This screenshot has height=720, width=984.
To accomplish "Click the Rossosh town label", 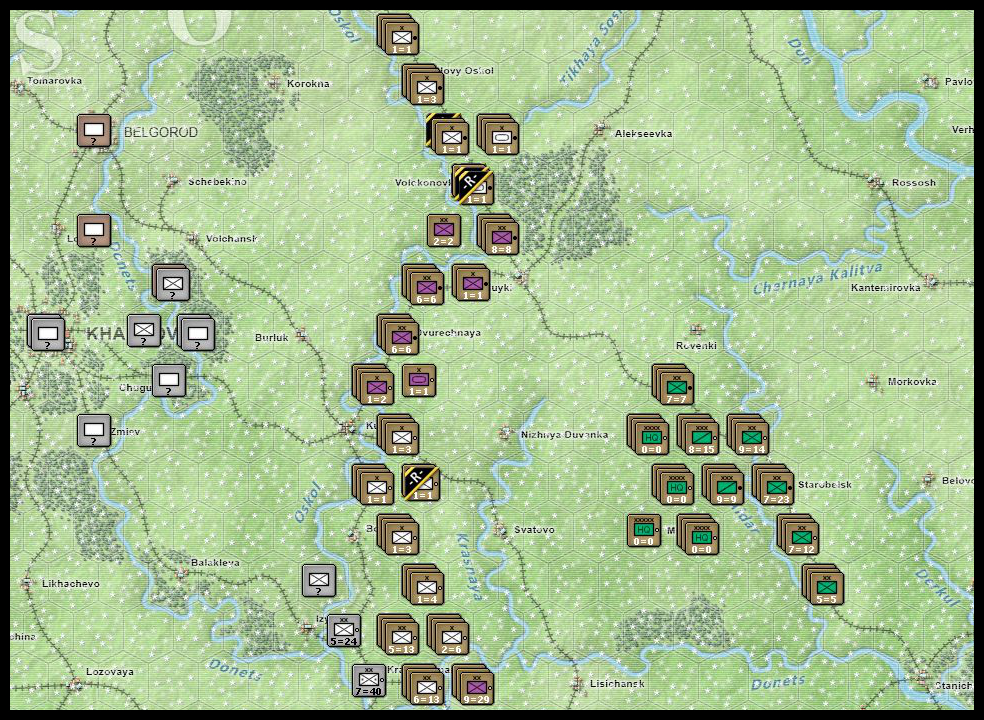I will point(914,183).
